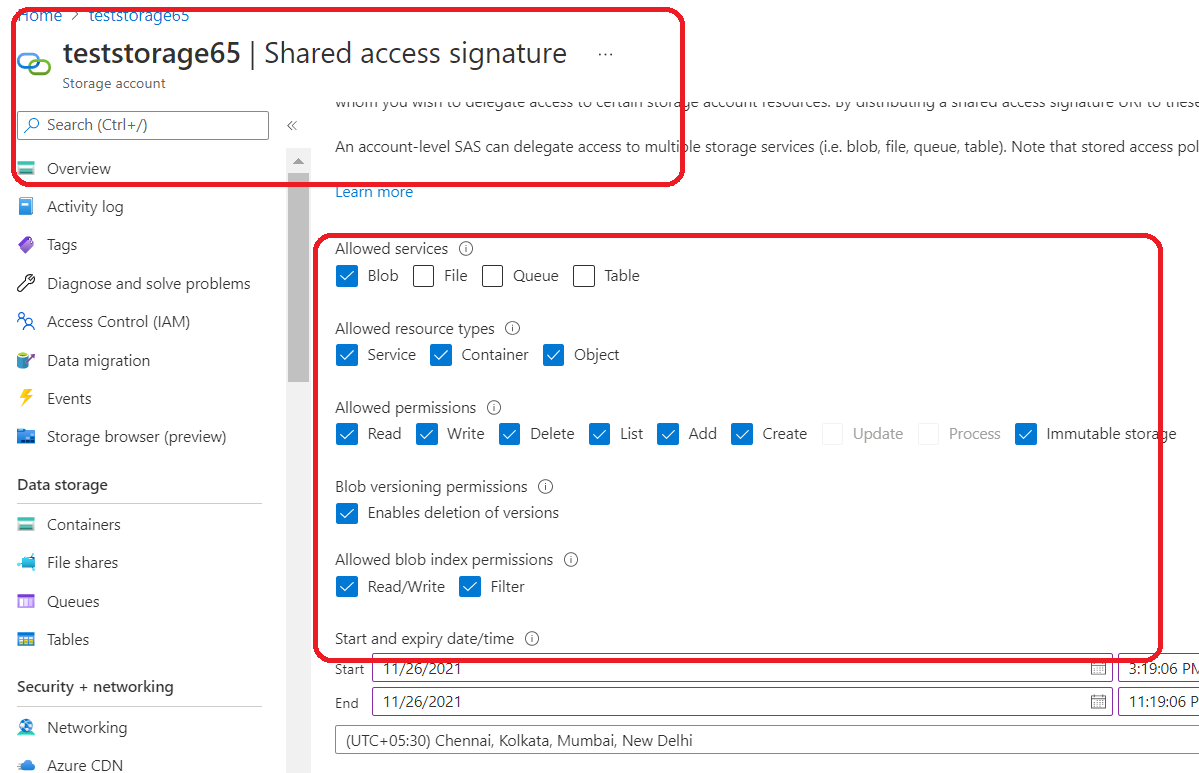Click info icon beside Allowed blob index permissions
The height and width of the screenshot is (773, 1199).
pyautogui.click(x=570, y=560)
